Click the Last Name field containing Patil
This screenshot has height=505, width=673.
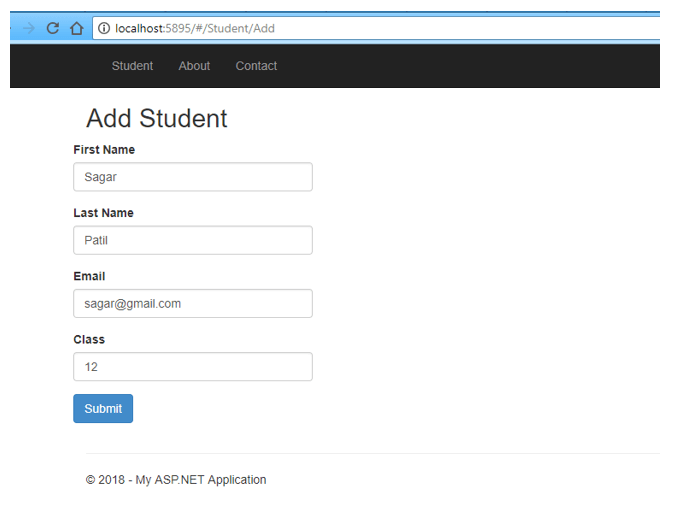pyautogui.click(x=193, y=240)
